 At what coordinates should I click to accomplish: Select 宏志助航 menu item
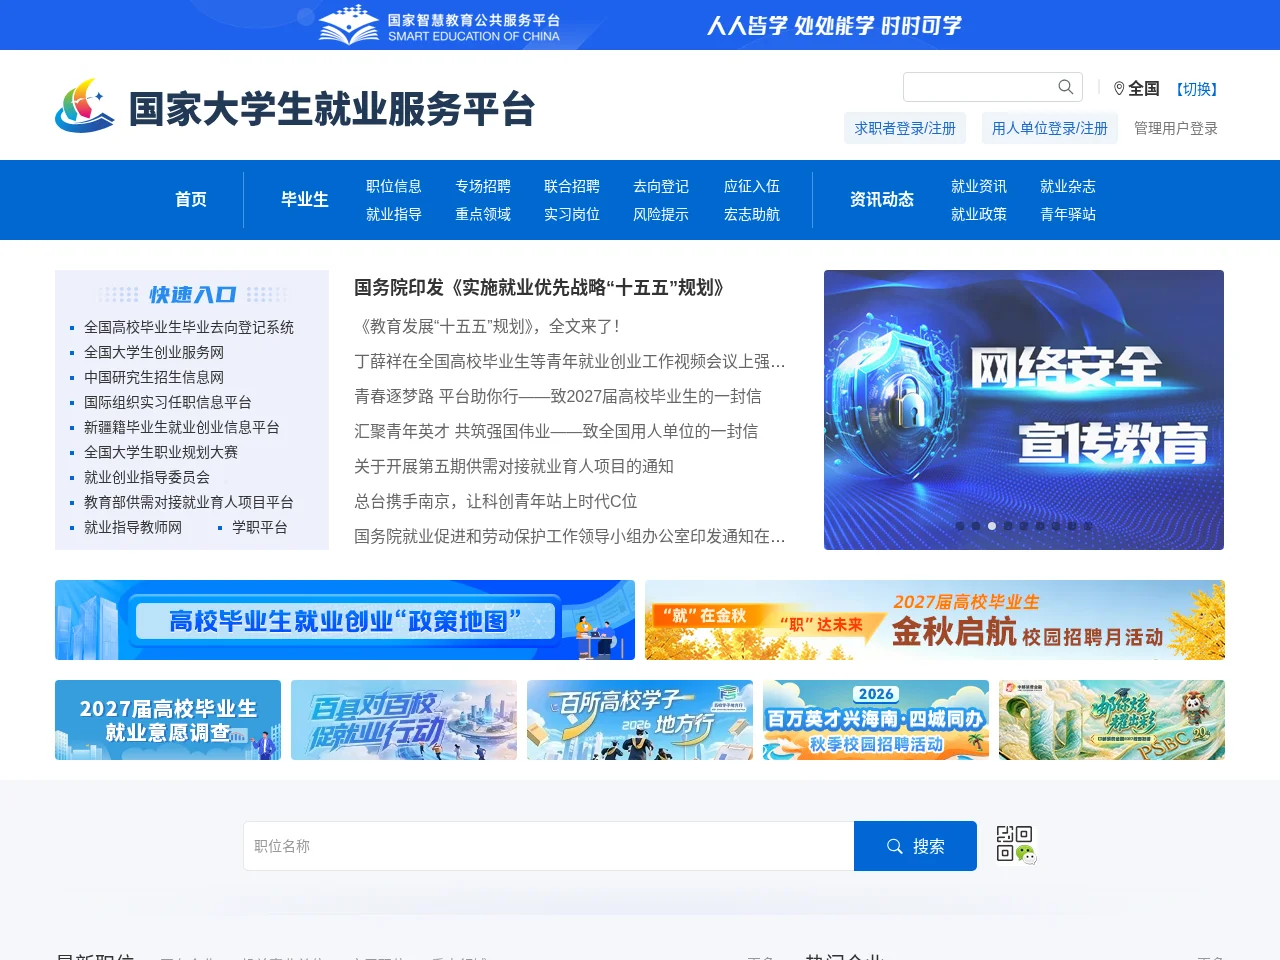click(x=752, y=214)
